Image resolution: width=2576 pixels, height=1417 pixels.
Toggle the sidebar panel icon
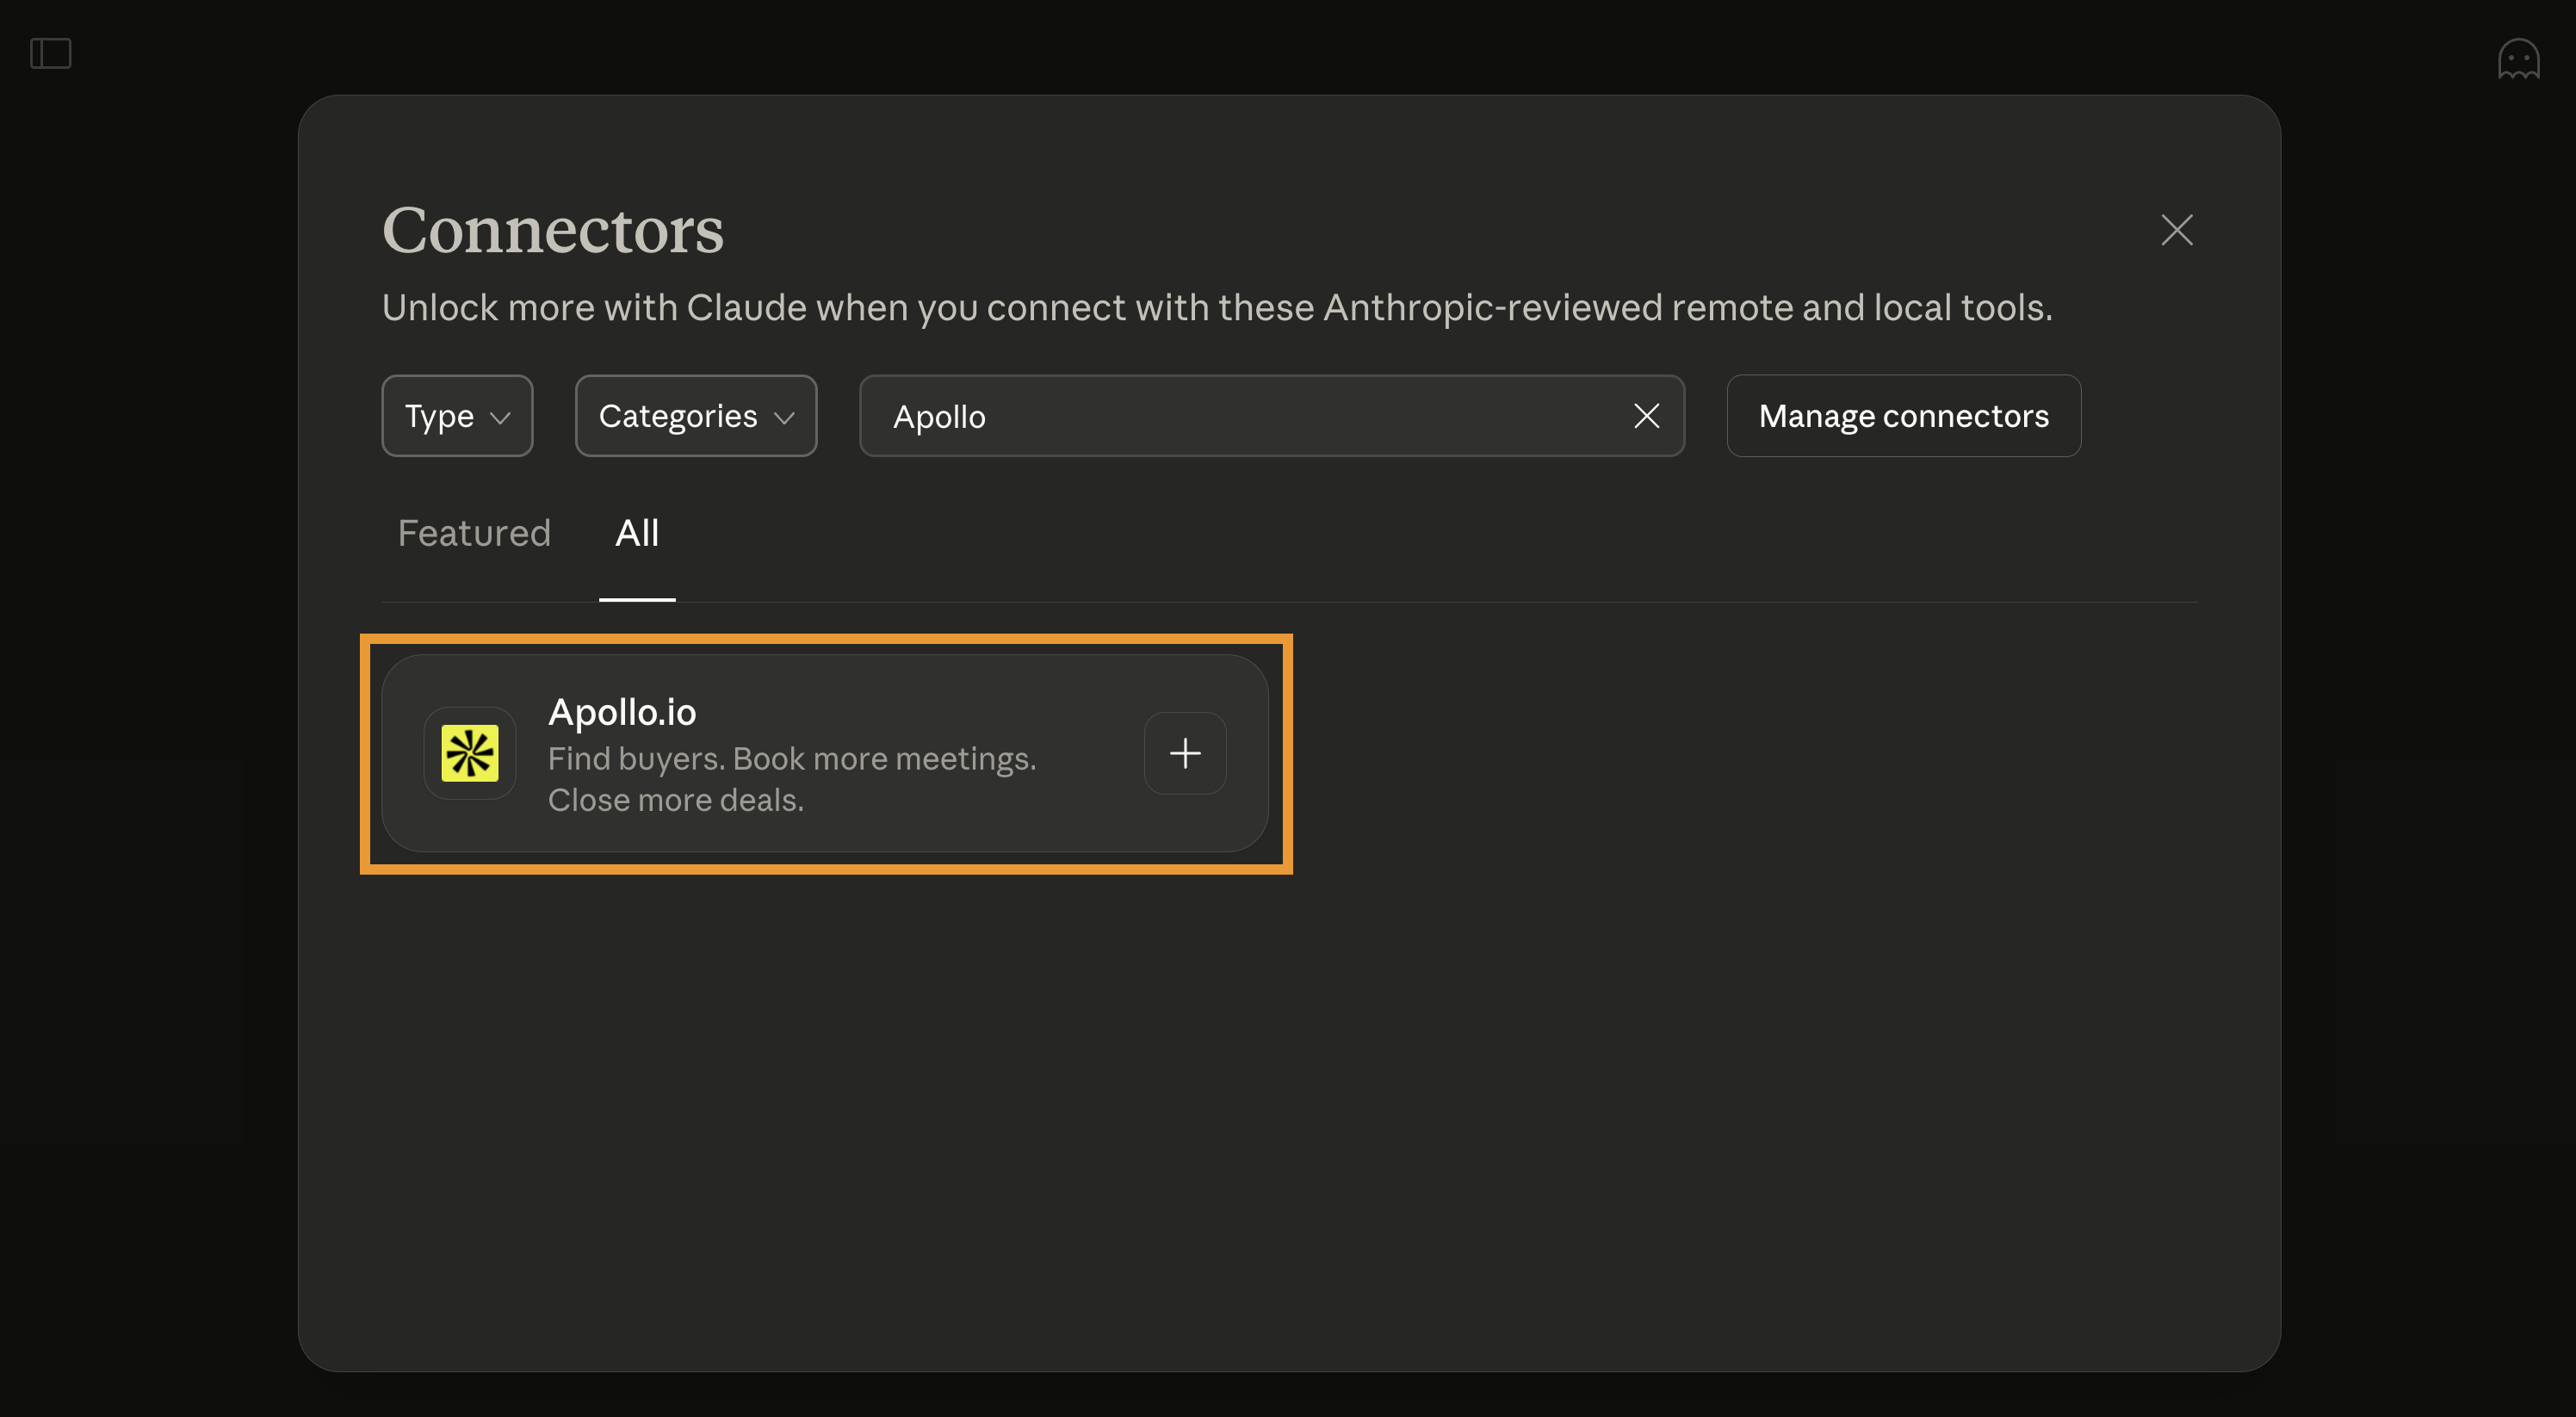[50, 53]
